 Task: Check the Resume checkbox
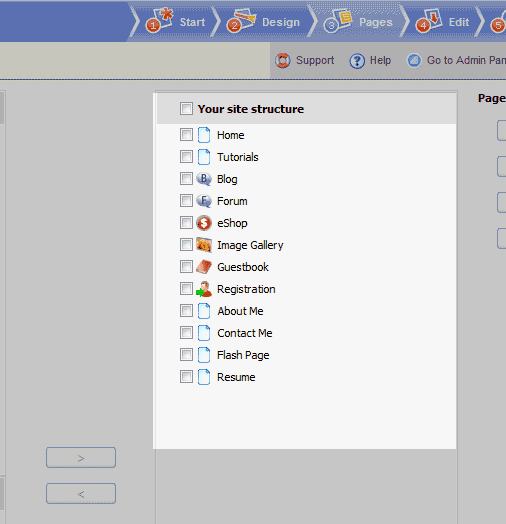[x=186, y=377]
